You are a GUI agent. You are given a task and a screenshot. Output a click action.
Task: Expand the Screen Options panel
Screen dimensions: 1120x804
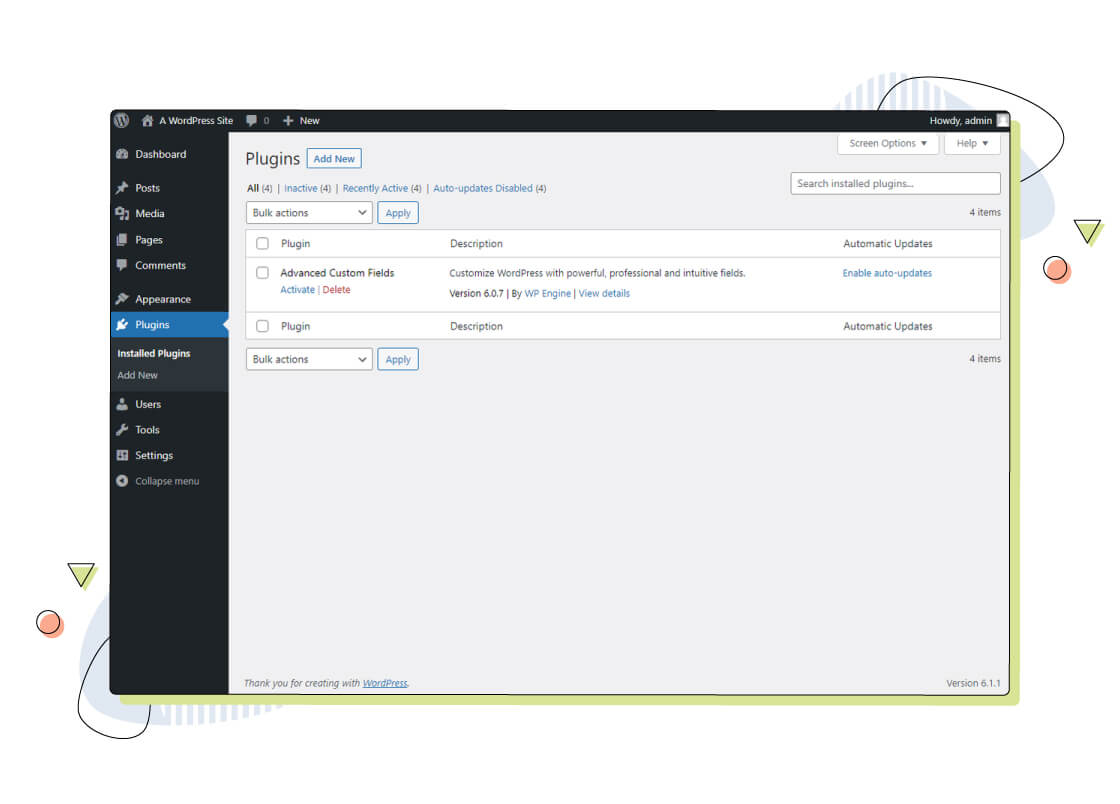click(888, 144)
